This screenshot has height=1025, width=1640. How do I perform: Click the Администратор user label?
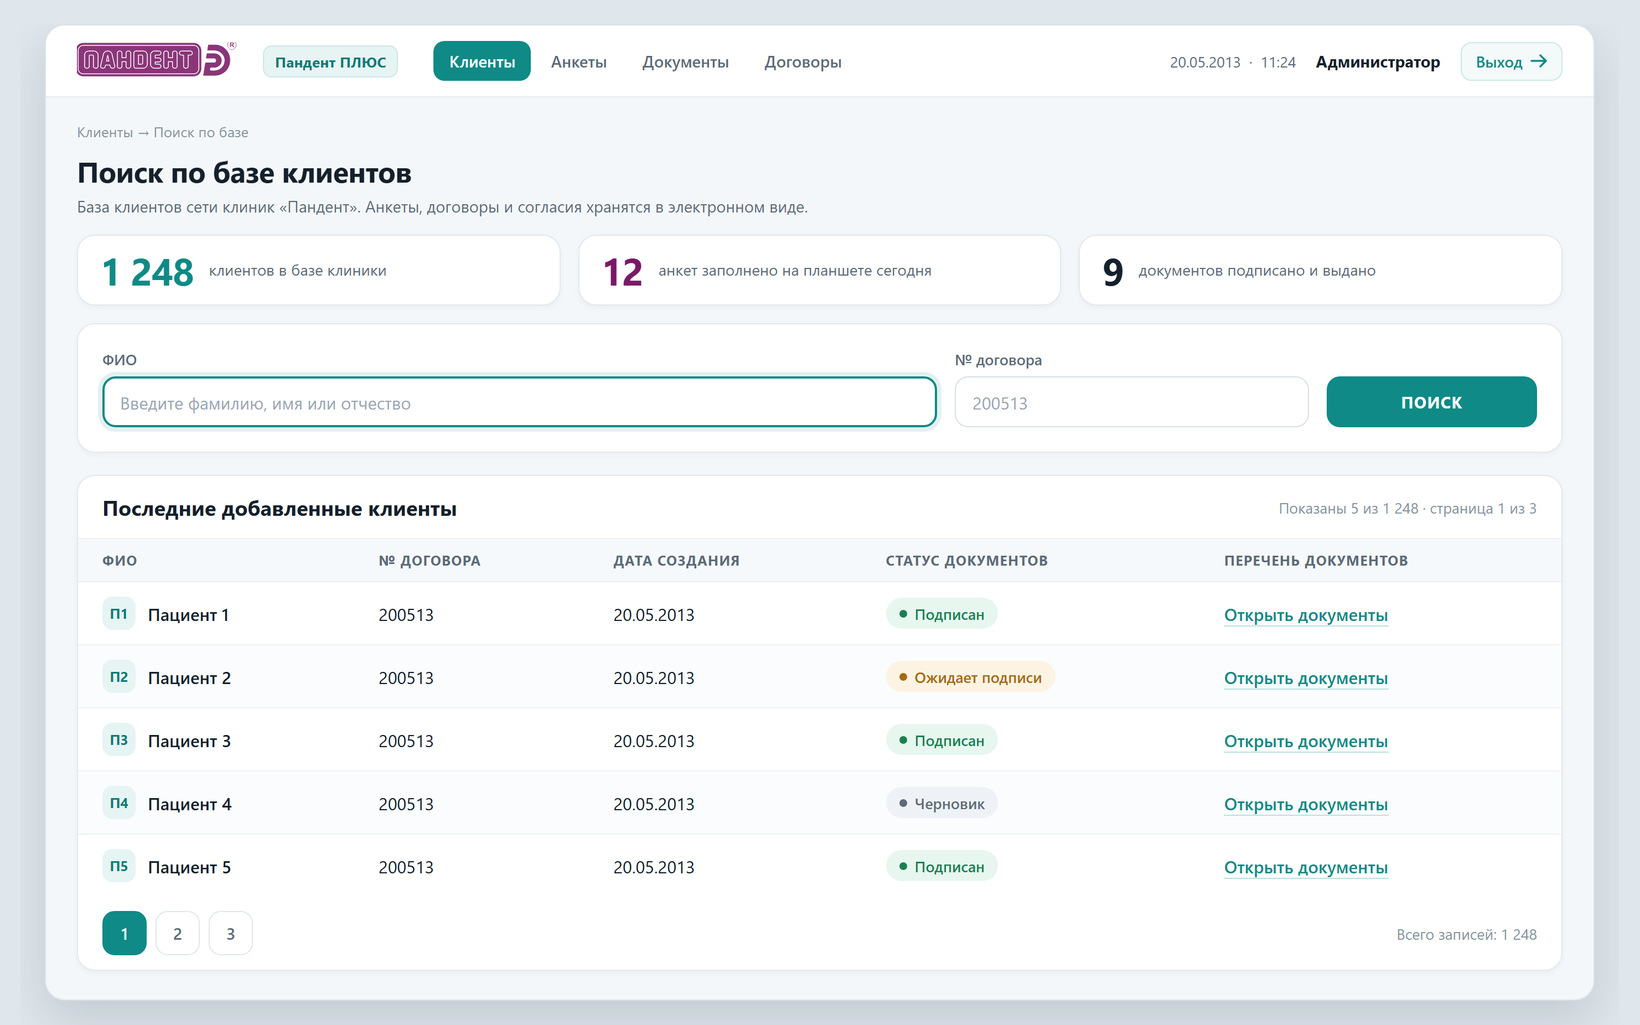coord(1377,62)
